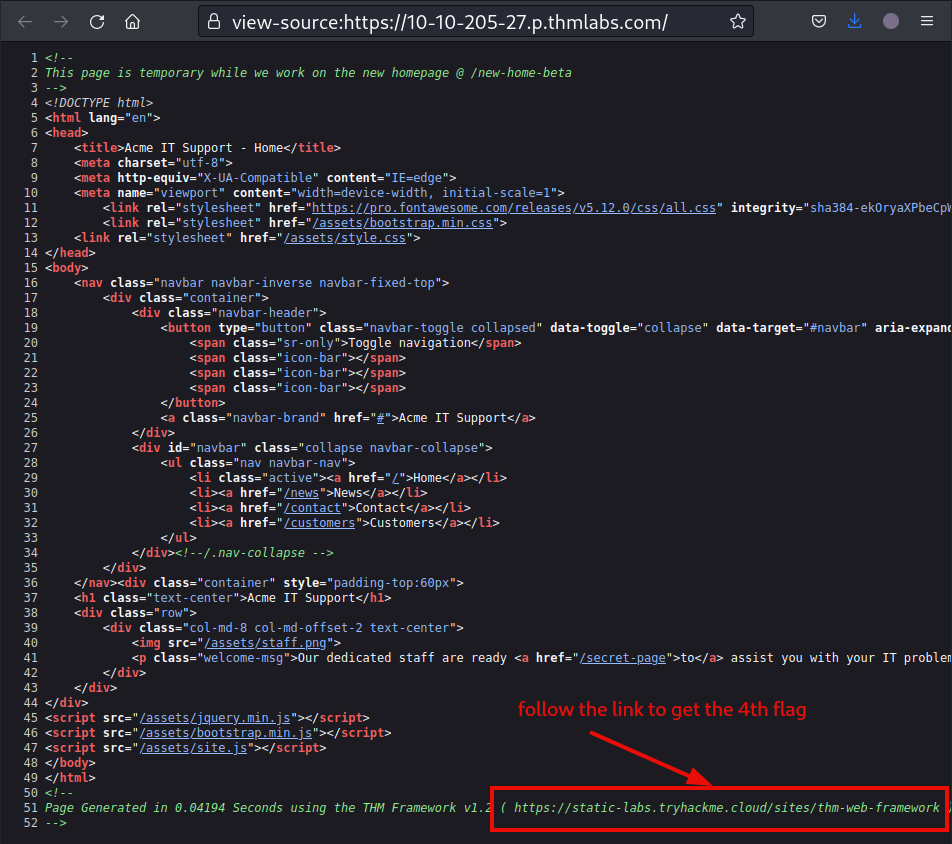Viewport: 952px width, 844px height.
Task: Open the Downloads panel icon
Action: (x=853, y=21)
